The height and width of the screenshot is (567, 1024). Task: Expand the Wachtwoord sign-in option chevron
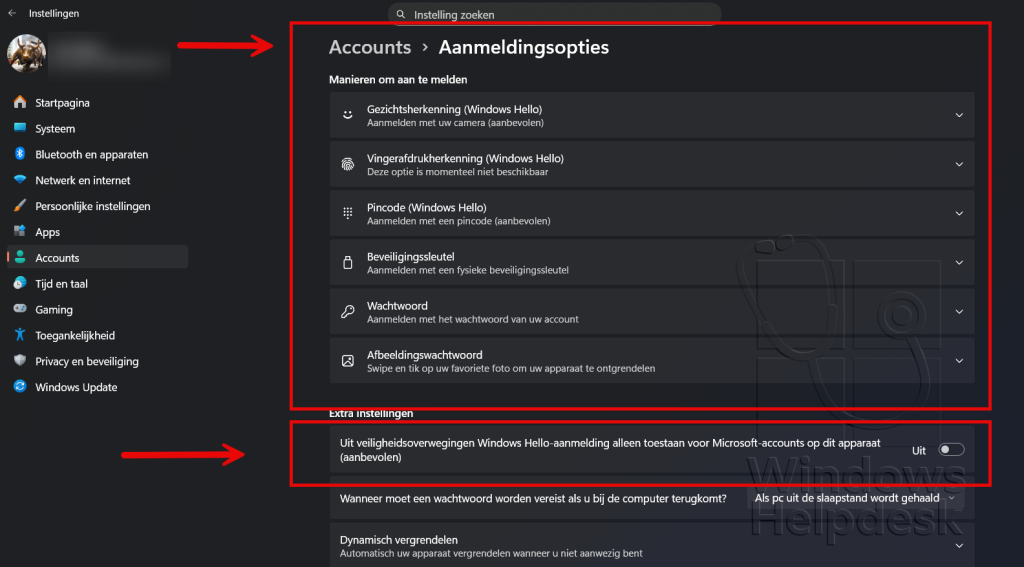tap(958, 312)
